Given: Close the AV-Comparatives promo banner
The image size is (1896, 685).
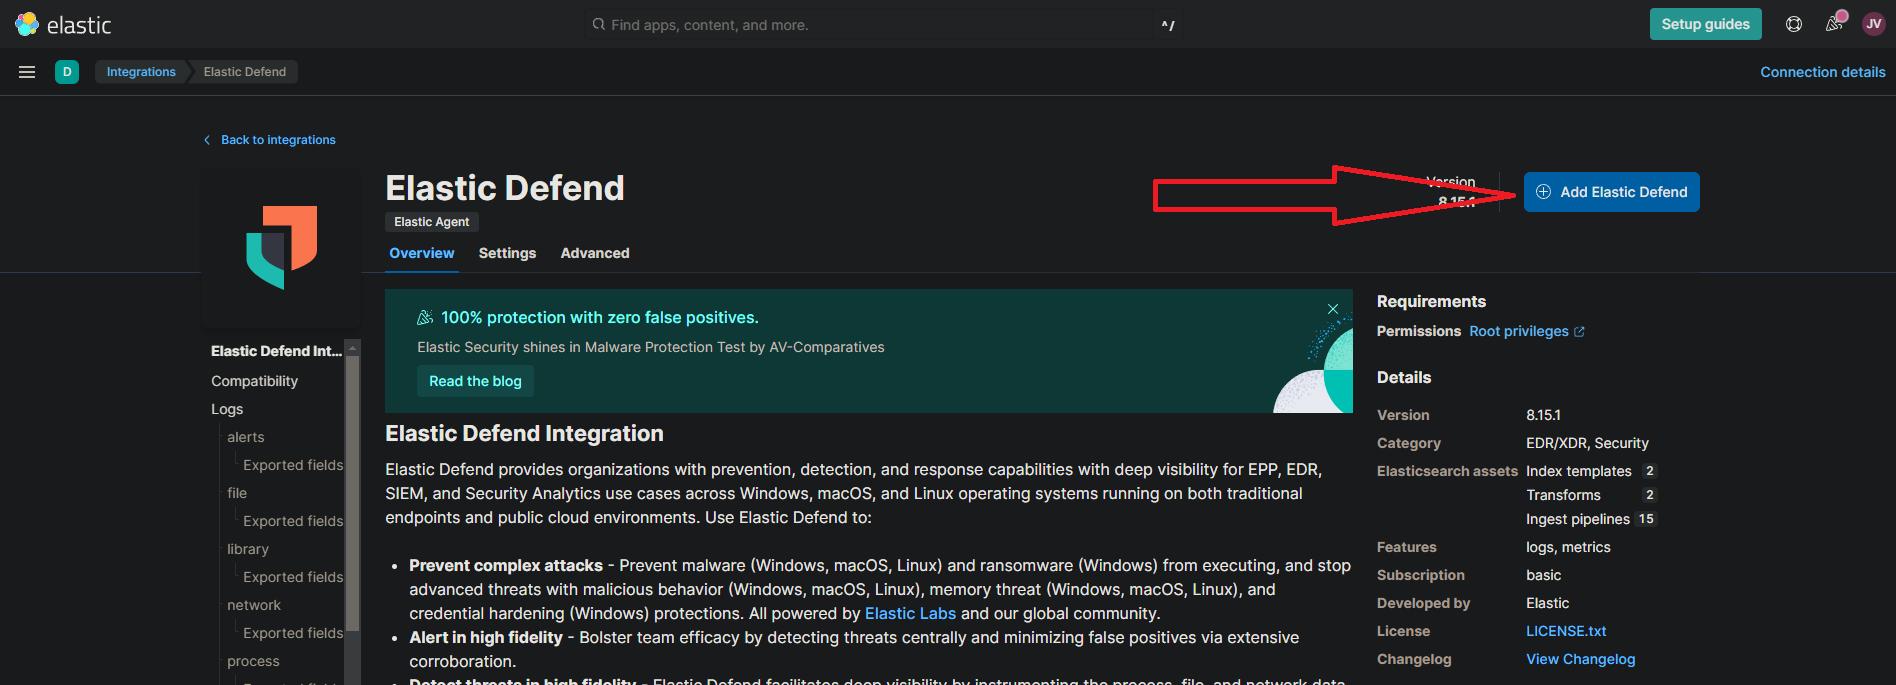Looking at the screenshot, I should (x=1333, y=309).
